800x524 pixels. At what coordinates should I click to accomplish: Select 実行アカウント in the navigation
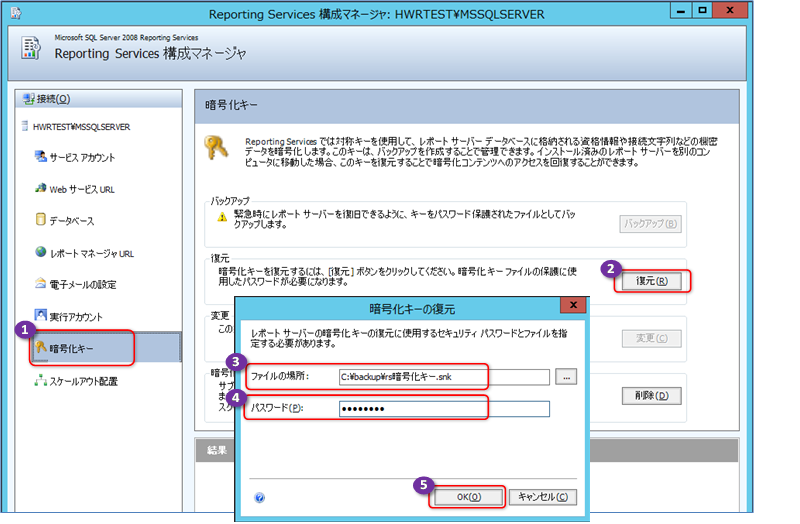[76, 317]
